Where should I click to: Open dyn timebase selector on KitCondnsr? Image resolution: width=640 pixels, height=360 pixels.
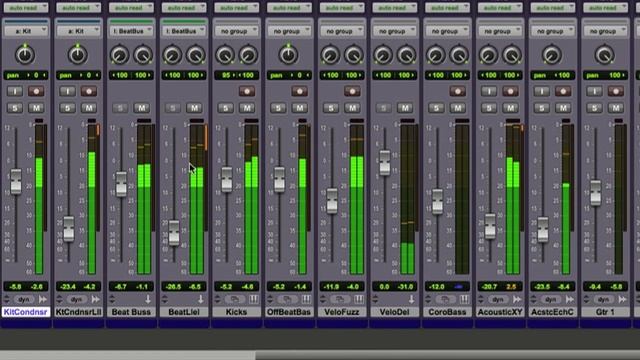[x=24, y=299]
